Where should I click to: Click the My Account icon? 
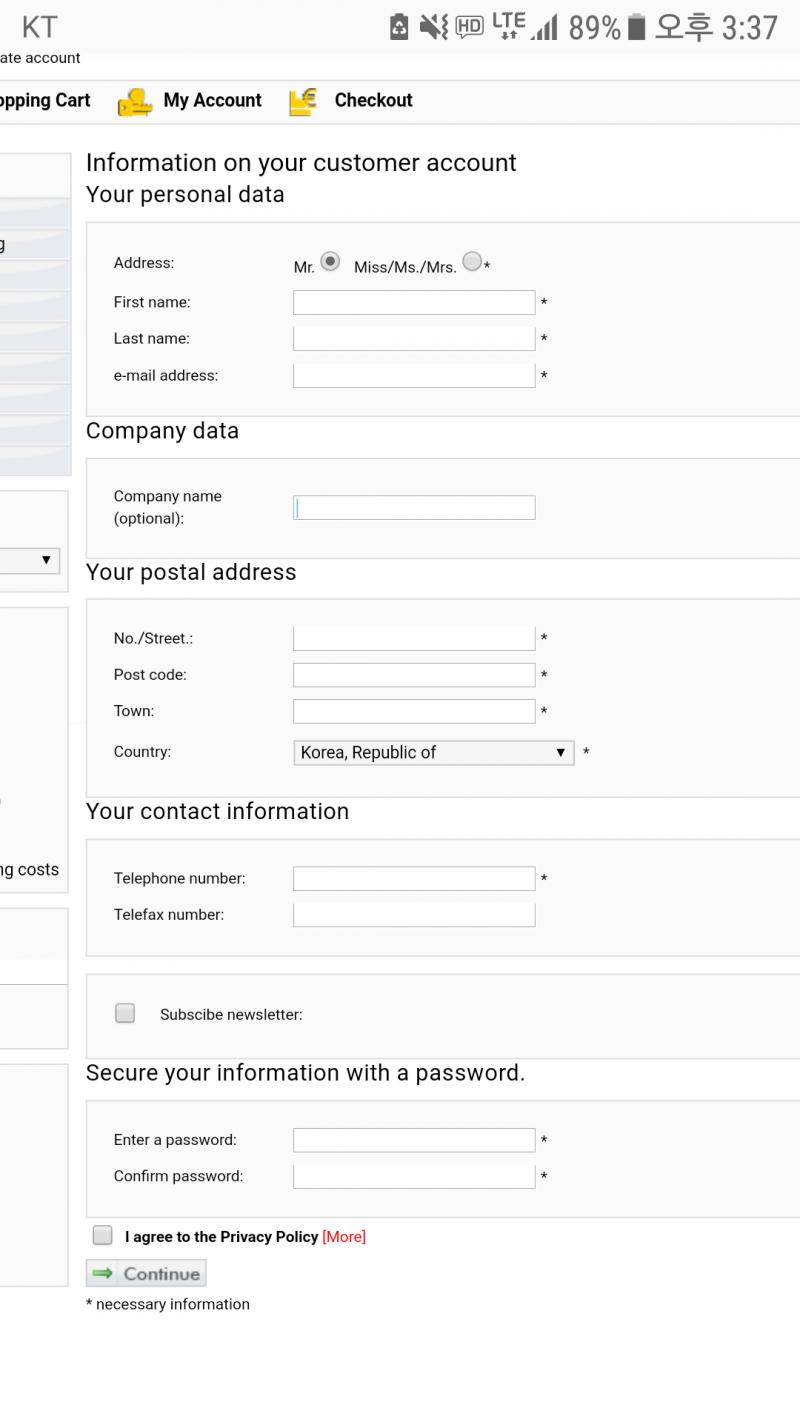(135, 102)
